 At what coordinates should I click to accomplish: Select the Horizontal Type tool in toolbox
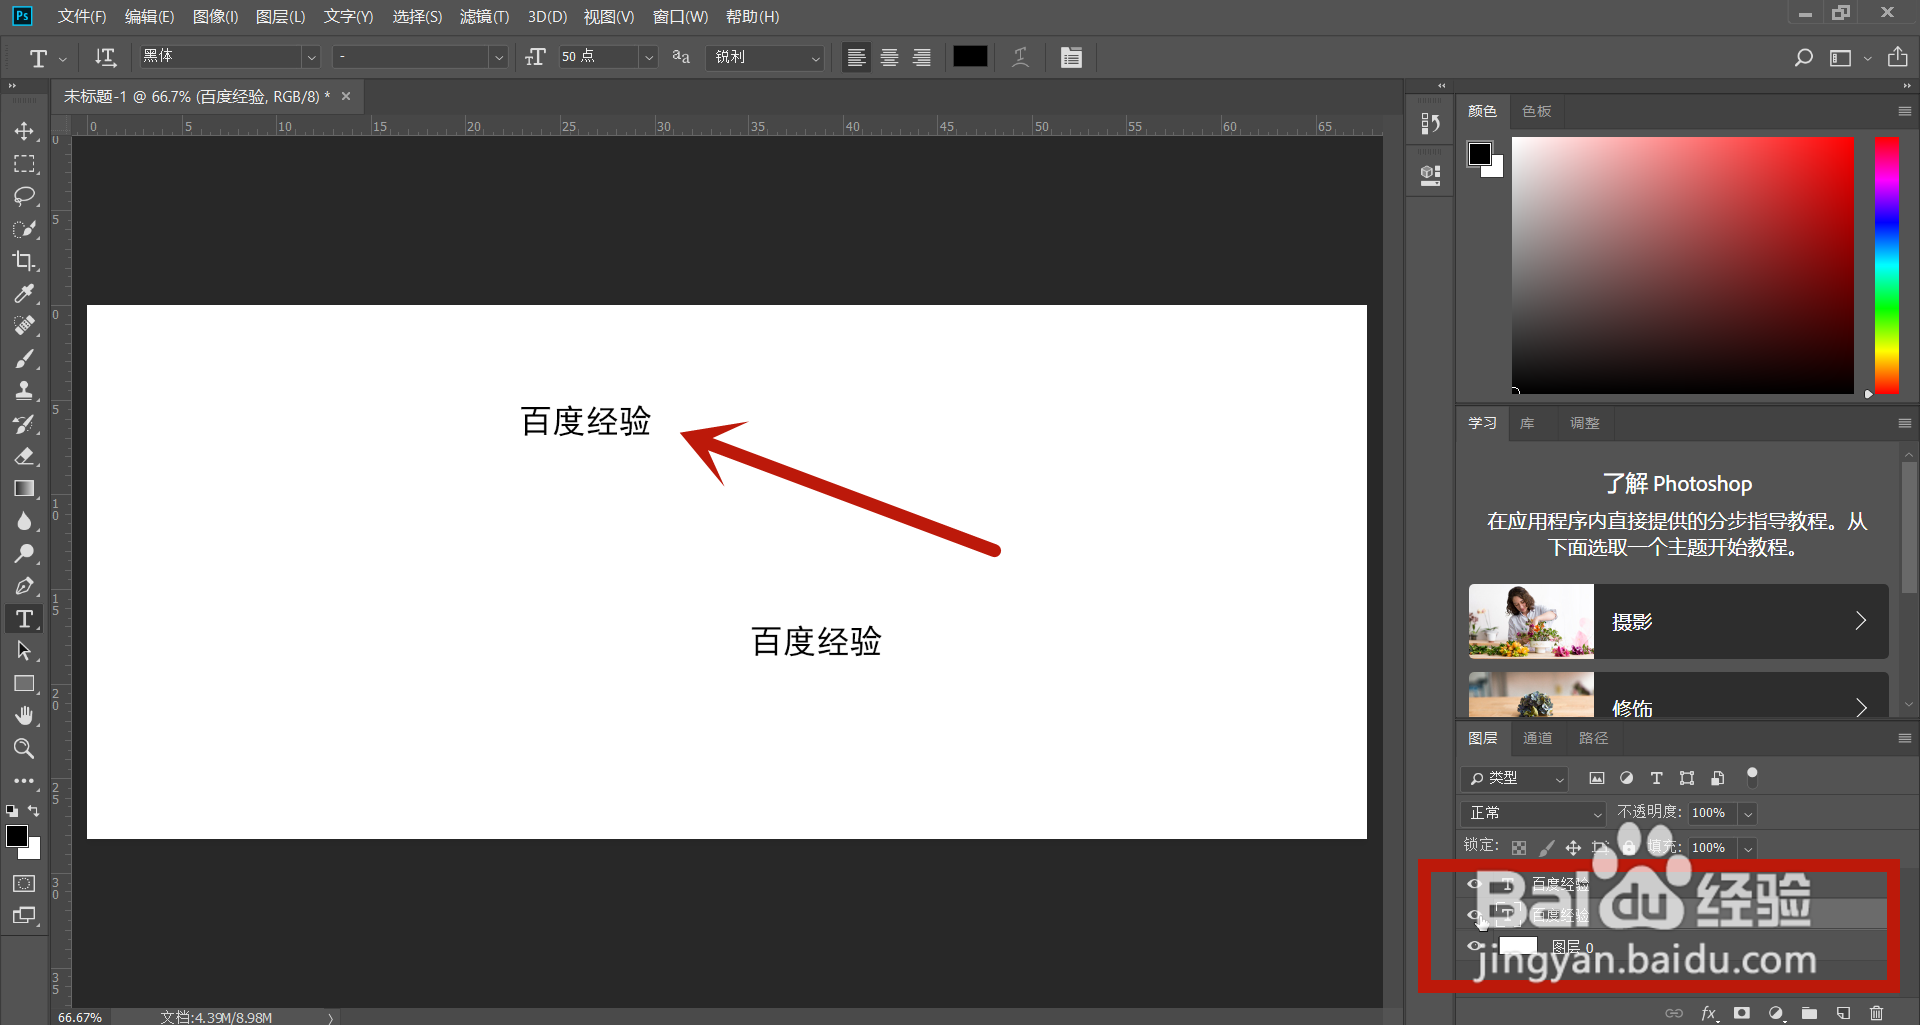point(24,619)
